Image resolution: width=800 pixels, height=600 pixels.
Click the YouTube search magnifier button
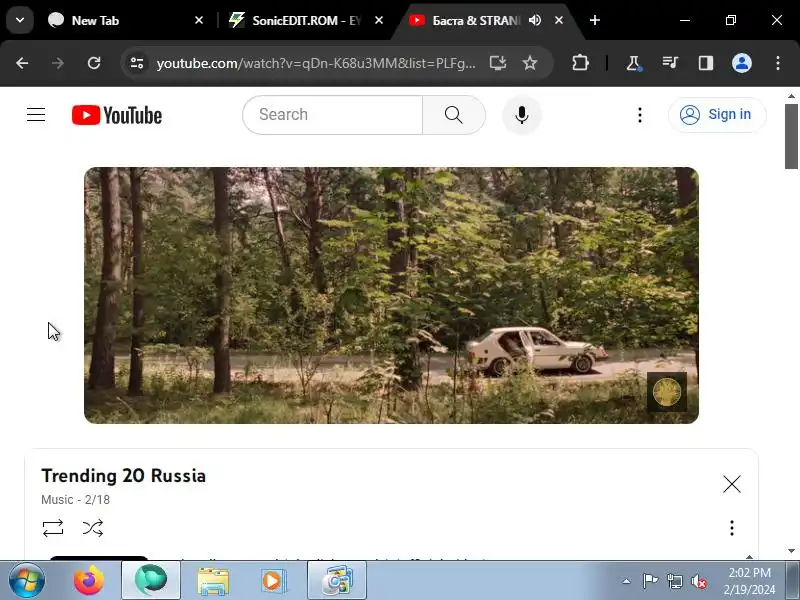click(x=454, y=115)
